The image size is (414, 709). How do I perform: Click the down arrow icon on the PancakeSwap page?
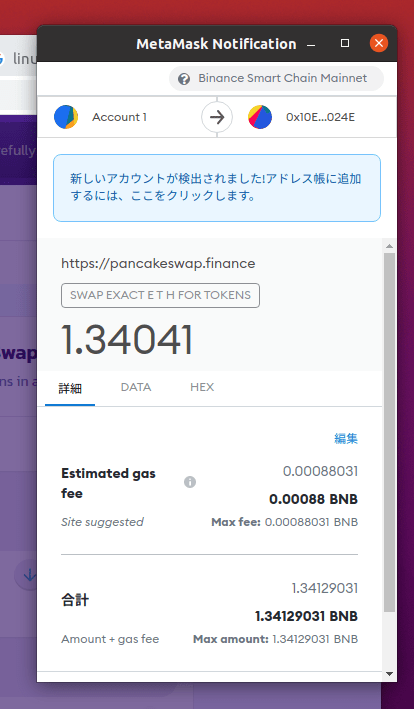pyautogui.click(x=28, y=575)
